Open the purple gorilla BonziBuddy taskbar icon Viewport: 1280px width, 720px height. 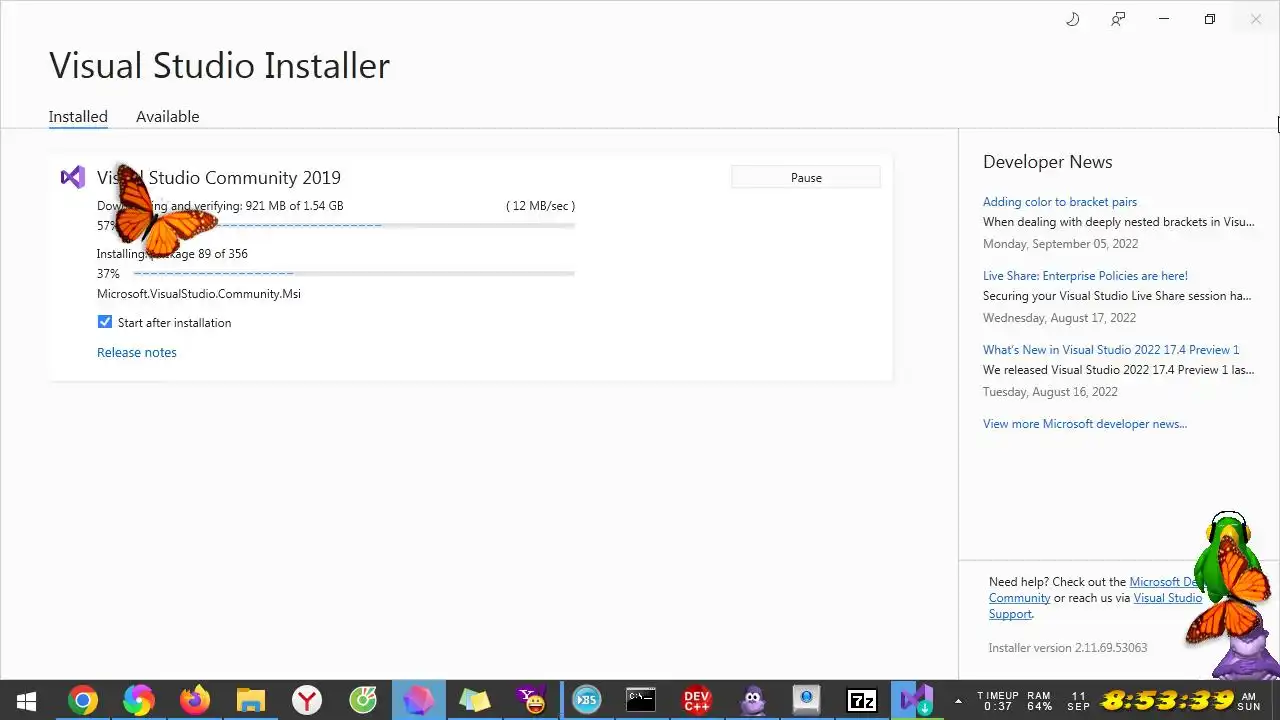coord(753,700)
